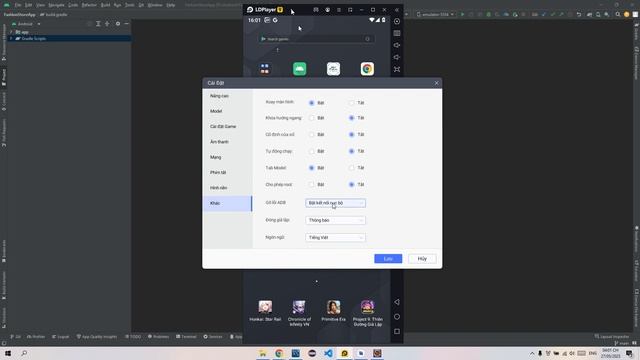Viewport: 640px width, 360px height.
Task: Switch to Phím tắt settings tab
Action: coord(227,172)
